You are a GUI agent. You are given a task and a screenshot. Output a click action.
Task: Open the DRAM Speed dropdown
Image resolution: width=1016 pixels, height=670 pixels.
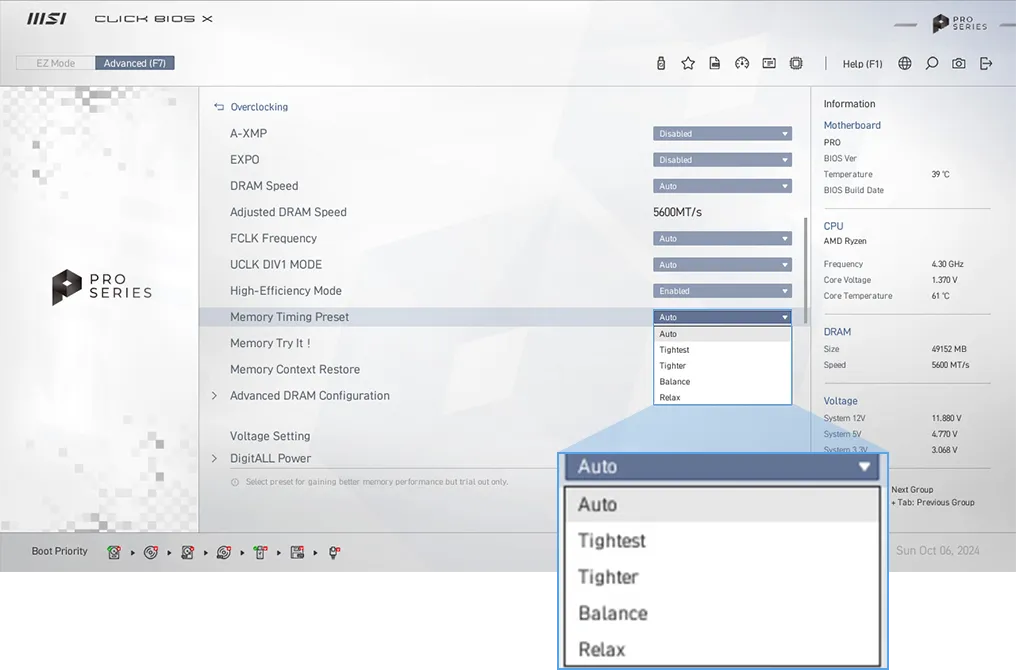pyautogui.click(x=722, y=186)
